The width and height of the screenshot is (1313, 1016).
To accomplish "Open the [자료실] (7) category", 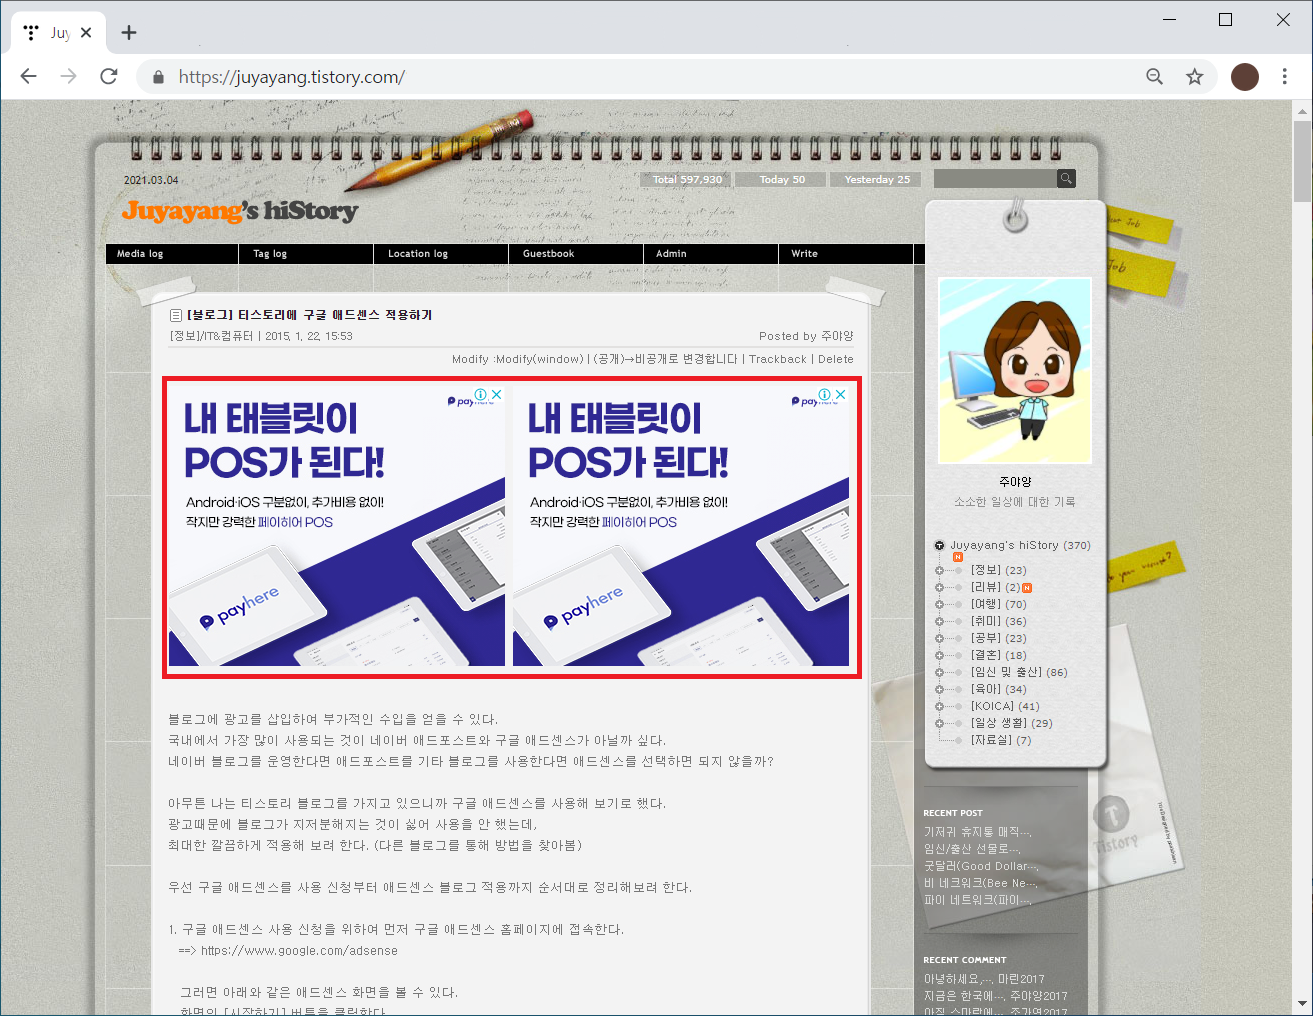I will (1001, 740).
